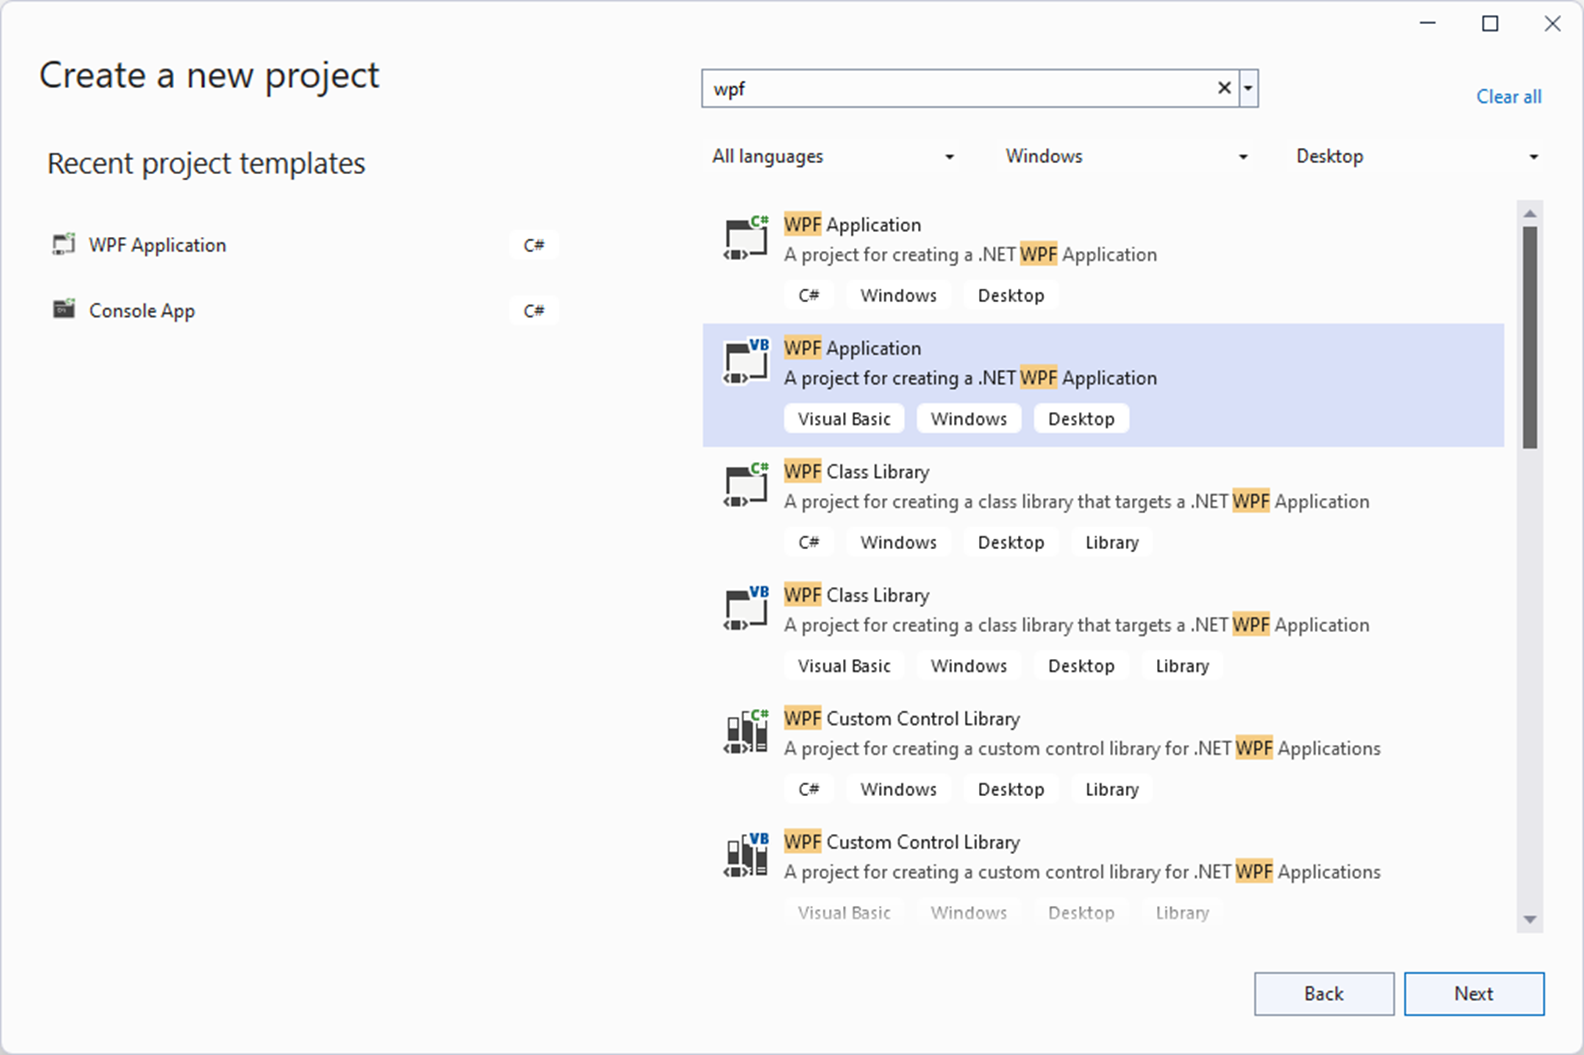
Task: Click the Windows tag under C# WPF Class Library
Action: tap(899, 542)
